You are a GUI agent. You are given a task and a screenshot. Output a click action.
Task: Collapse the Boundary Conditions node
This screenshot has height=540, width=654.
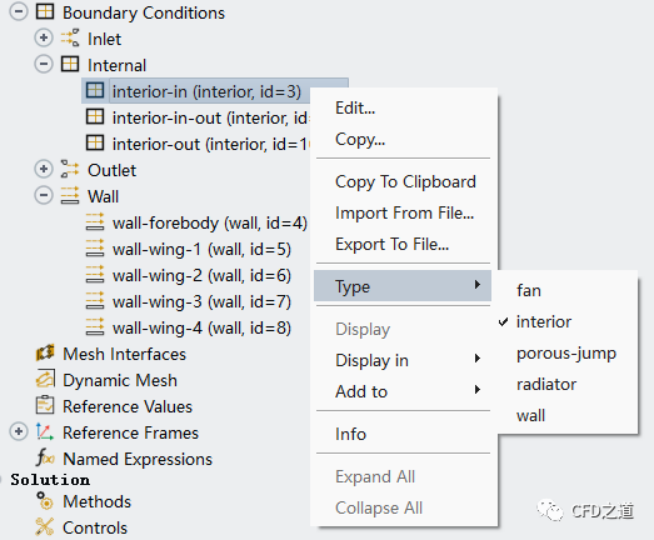tap(18, 13)
